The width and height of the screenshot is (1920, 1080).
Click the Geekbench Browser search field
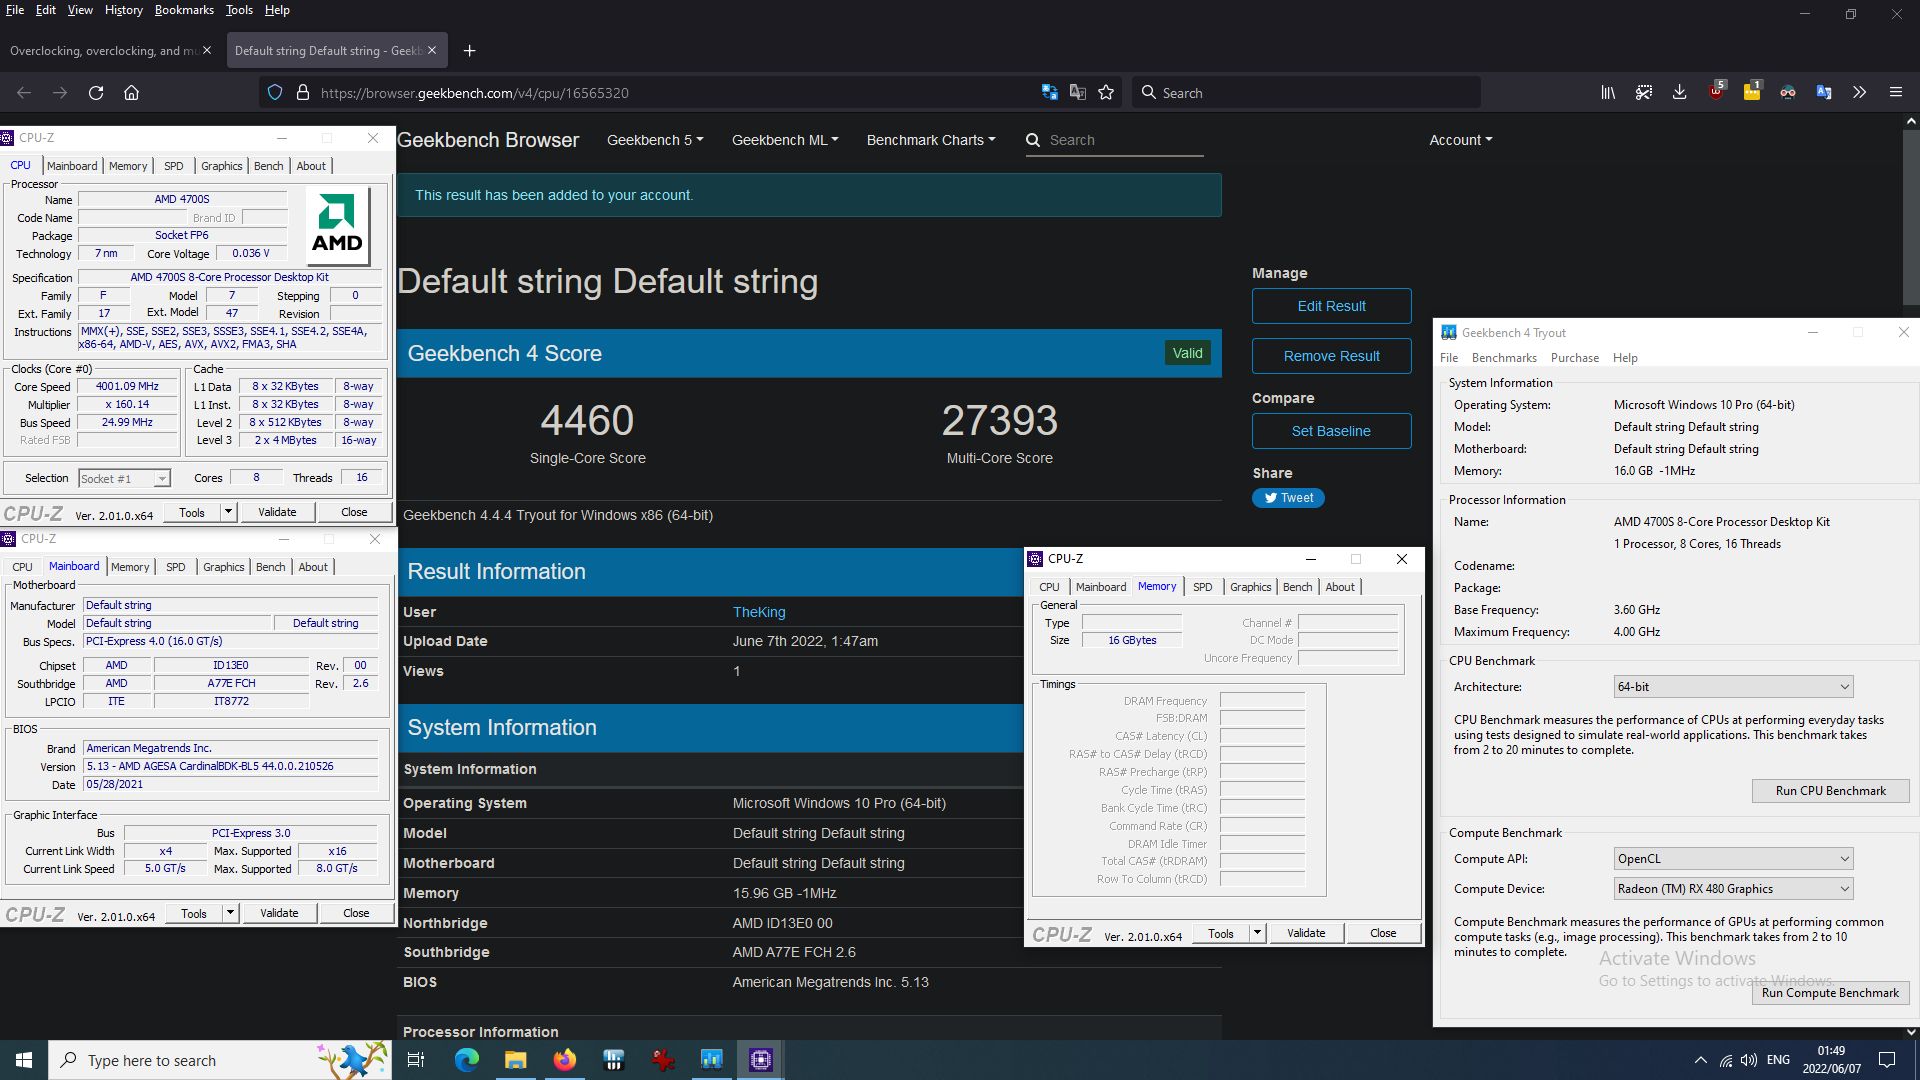pos(1124,140)
